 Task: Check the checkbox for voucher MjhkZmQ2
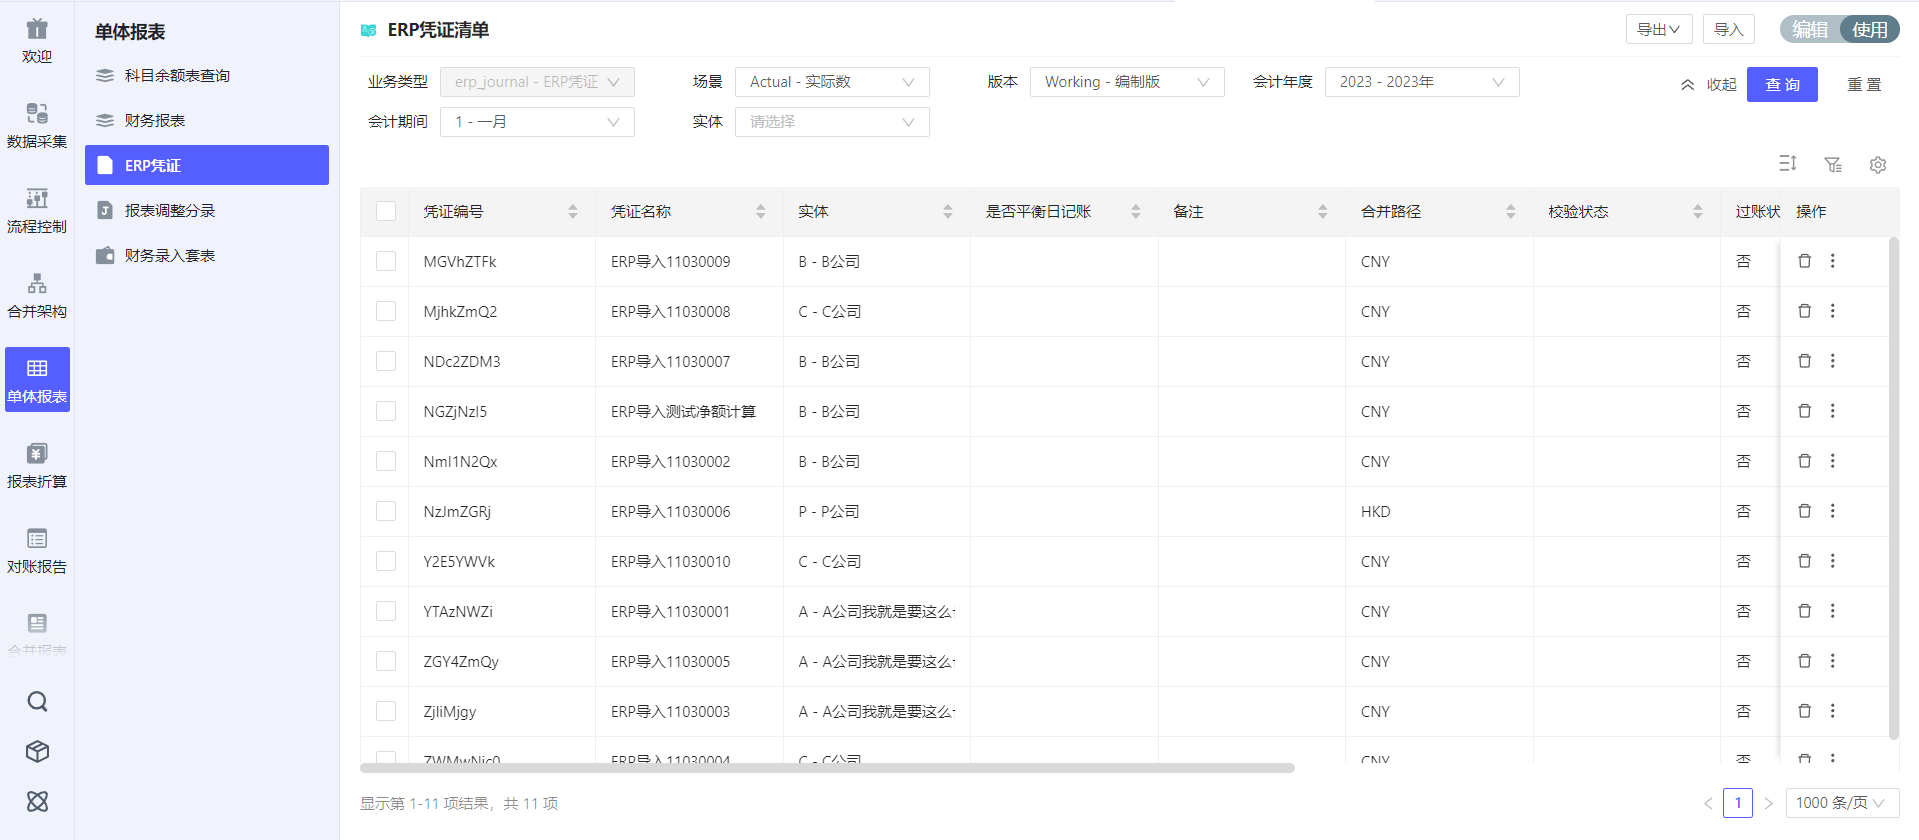click(386, 311)
